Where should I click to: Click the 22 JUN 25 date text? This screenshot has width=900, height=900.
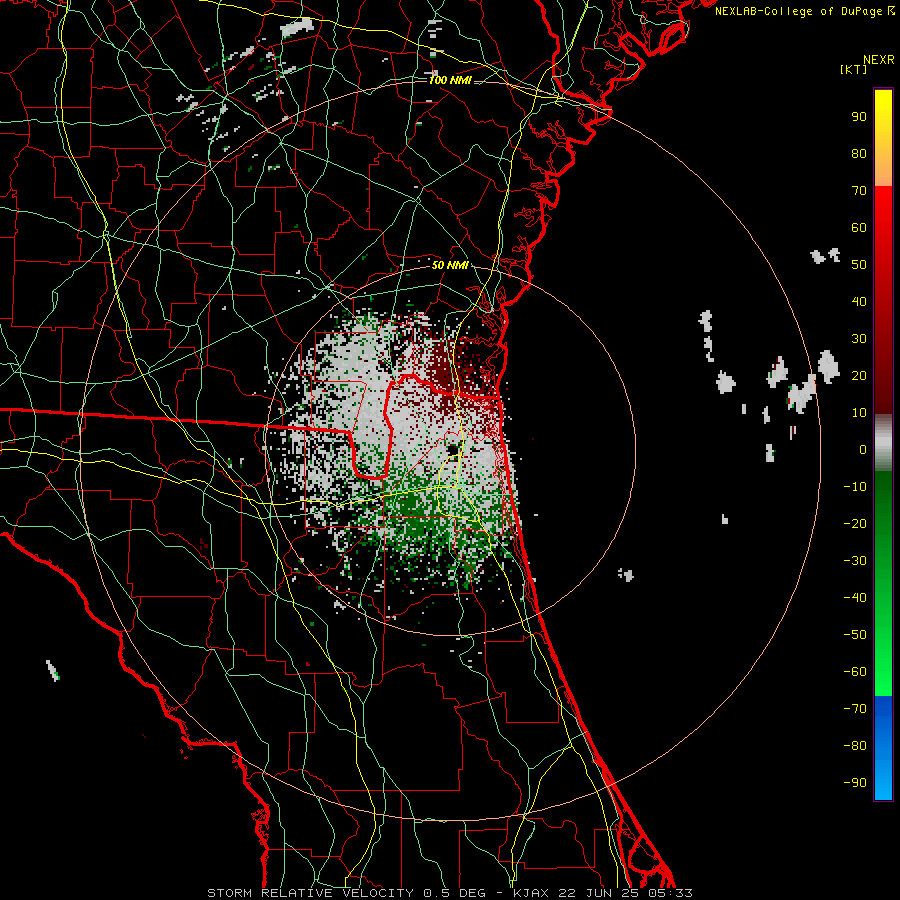(x=597, y=893)
